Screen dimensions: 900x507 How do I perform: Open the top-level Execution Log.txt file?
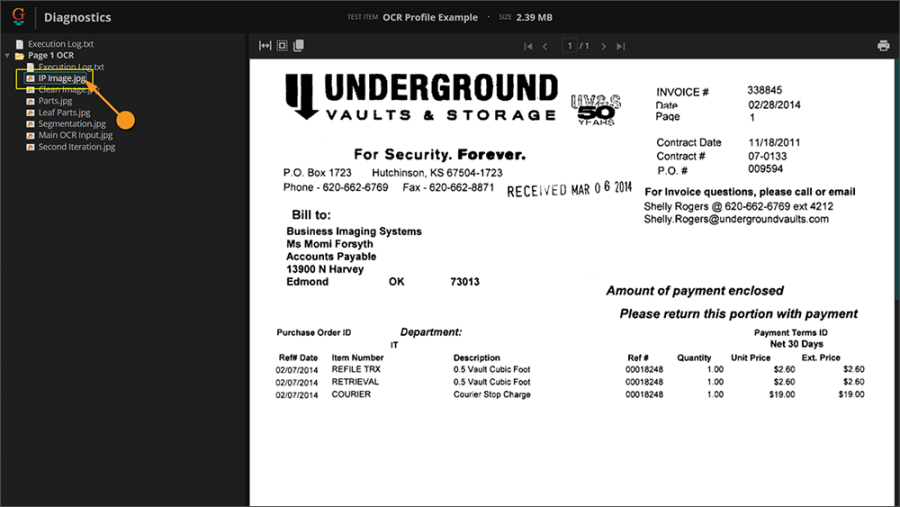point(60,44)
